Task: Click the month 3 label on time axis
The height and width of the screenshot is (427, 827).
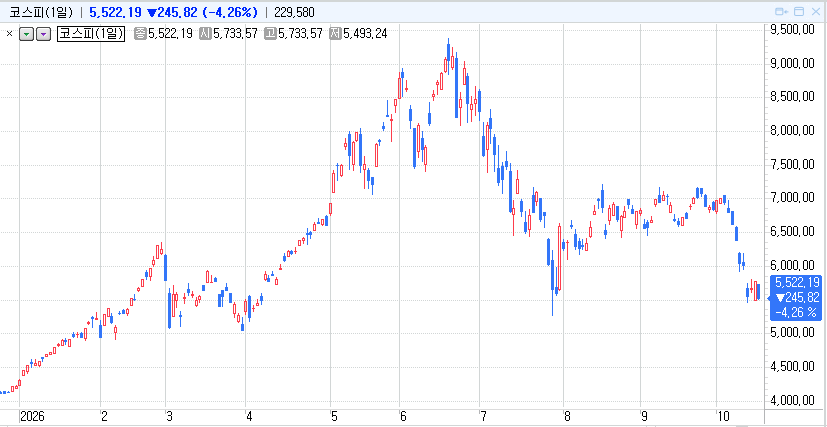Action: 169,418
